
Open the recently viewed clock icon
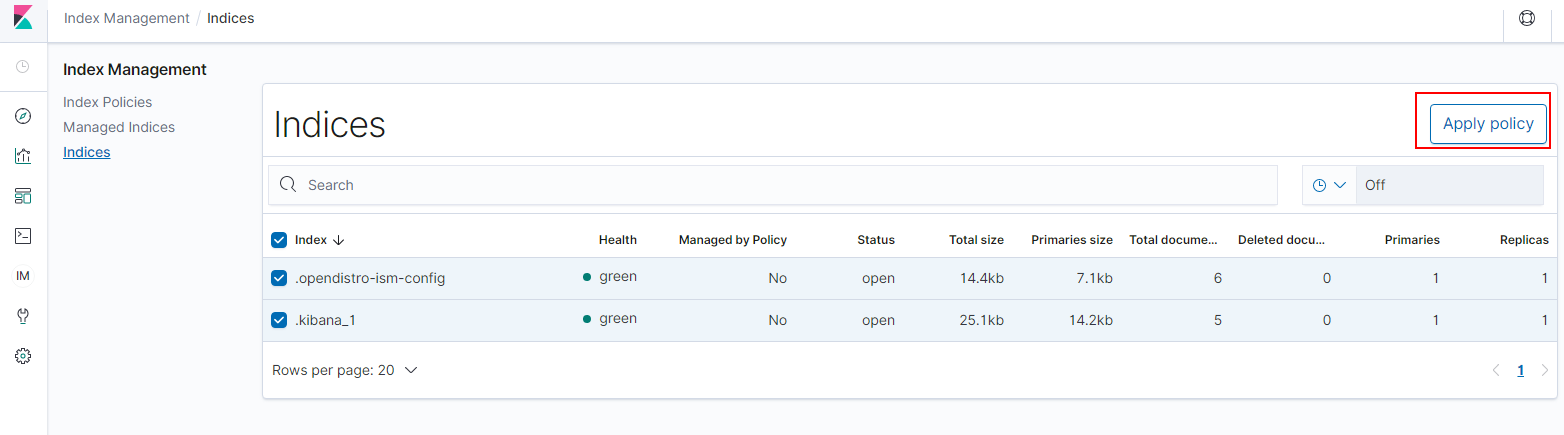click(x=23, y=66)
